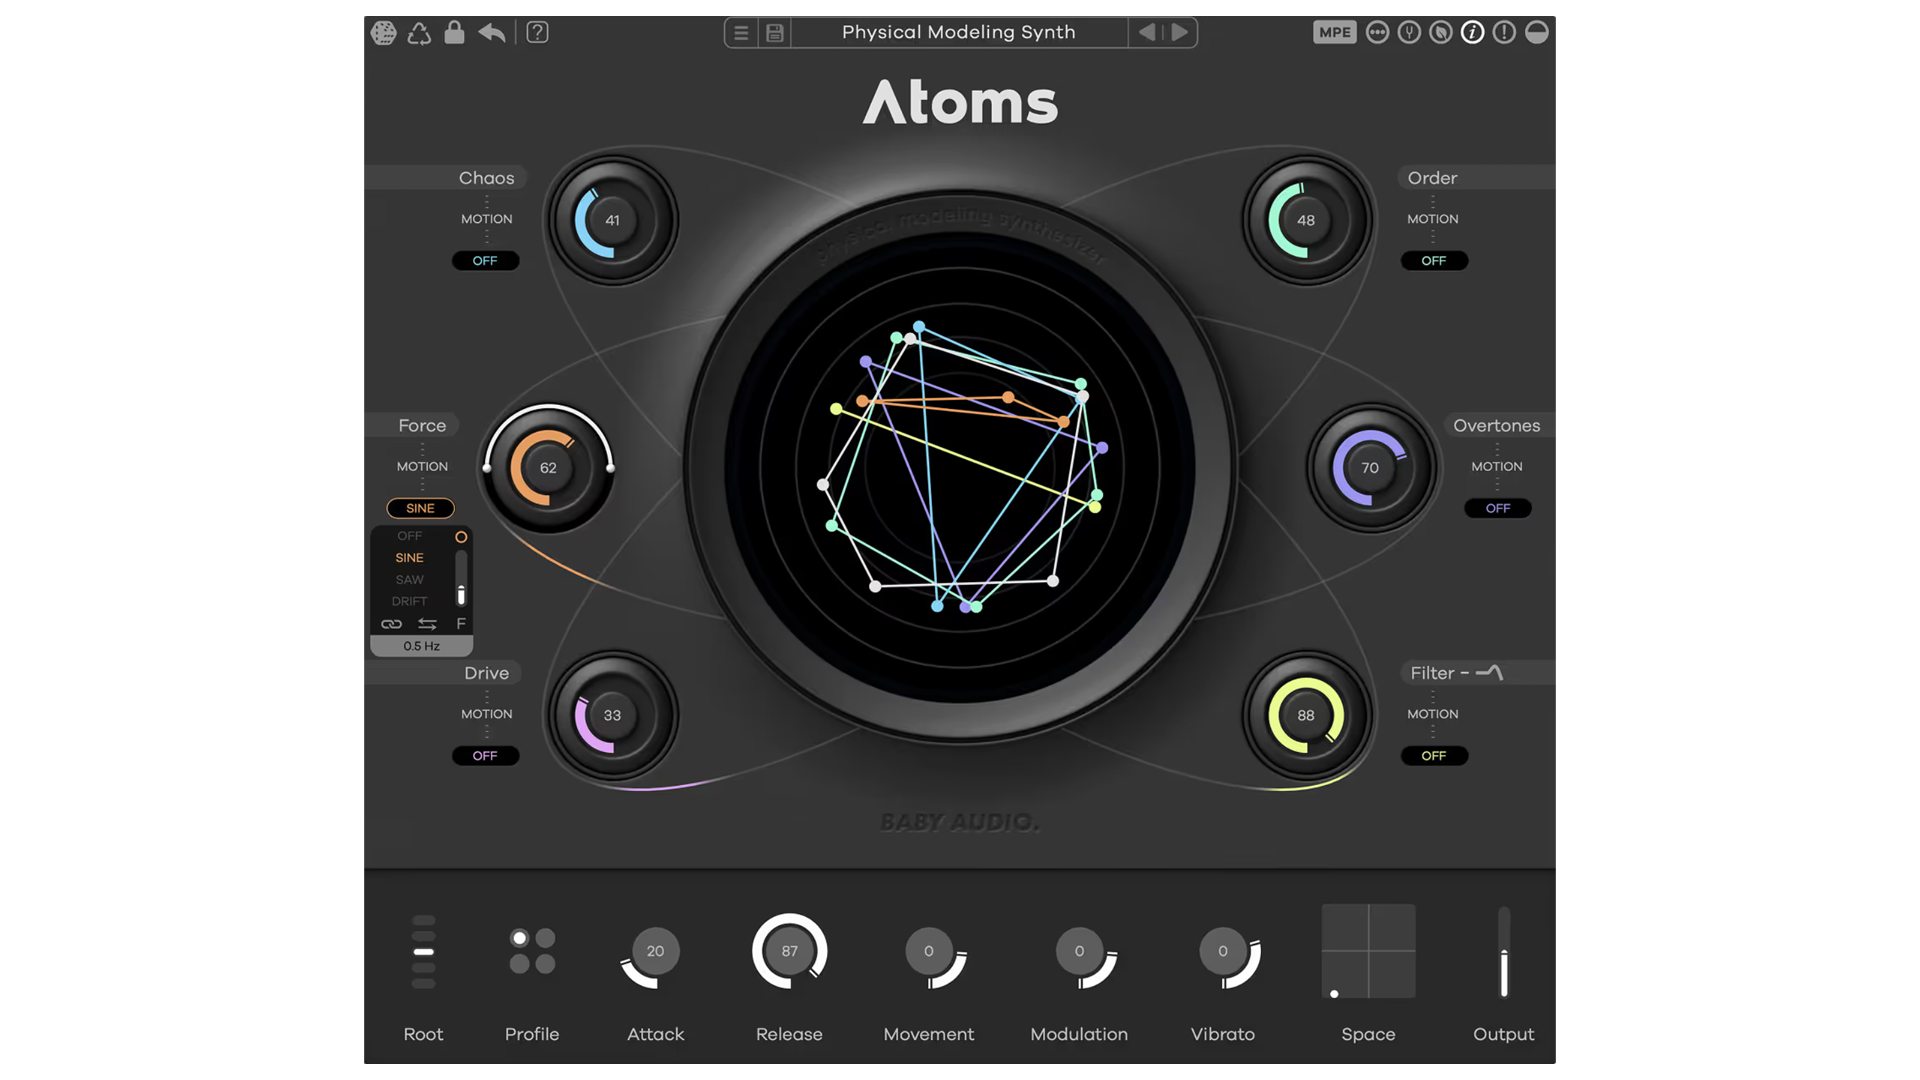Click the Modulation knob

(1079, 951)
